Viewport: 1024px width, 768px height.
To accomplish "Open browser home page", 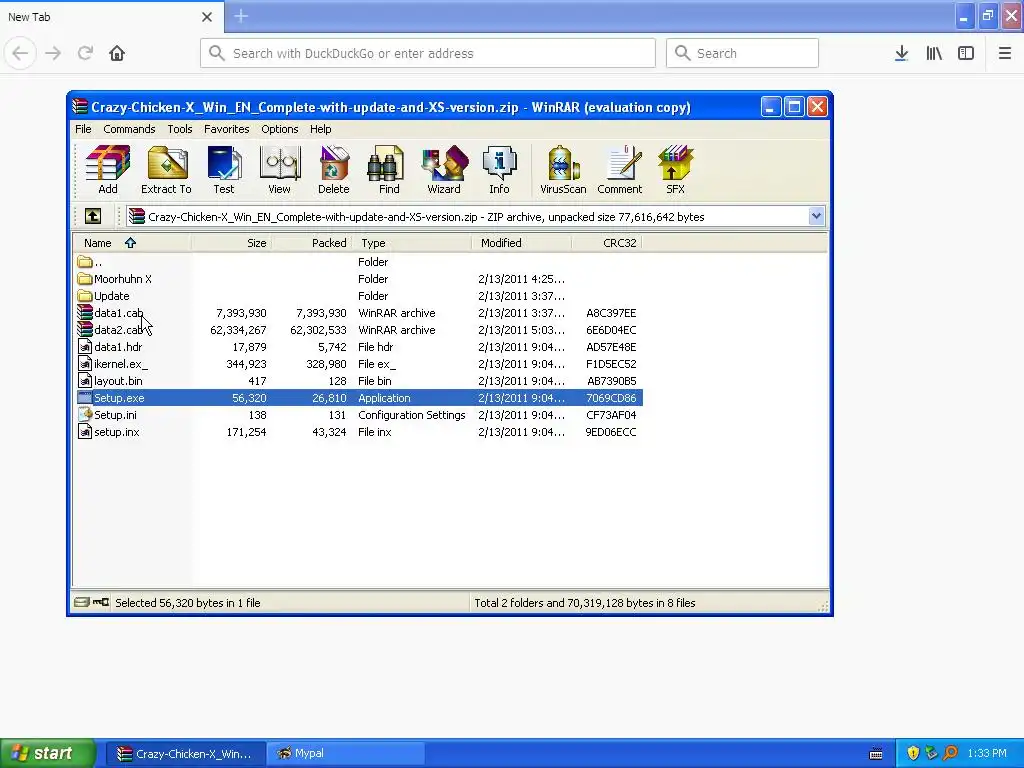I will [x=117, y=53].
